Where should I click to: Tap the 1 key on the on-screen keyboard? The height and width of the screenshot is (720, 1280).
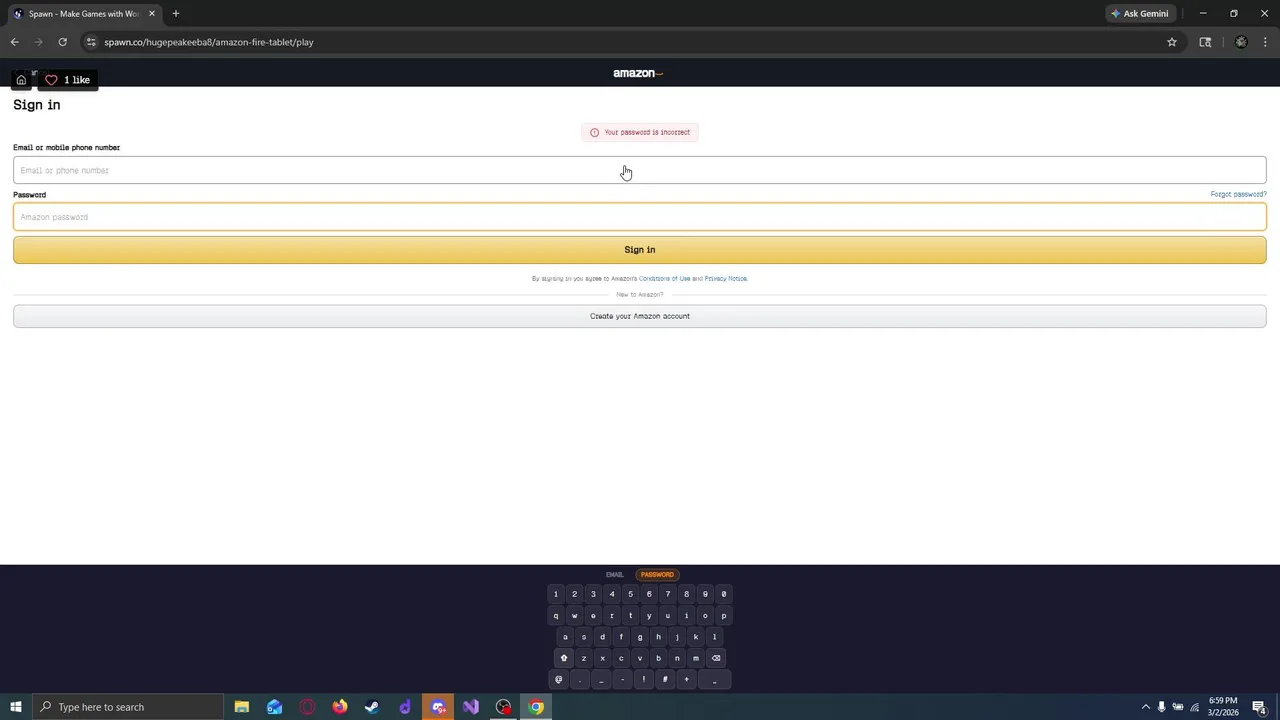pyautogui.click(x=556, y=594)
